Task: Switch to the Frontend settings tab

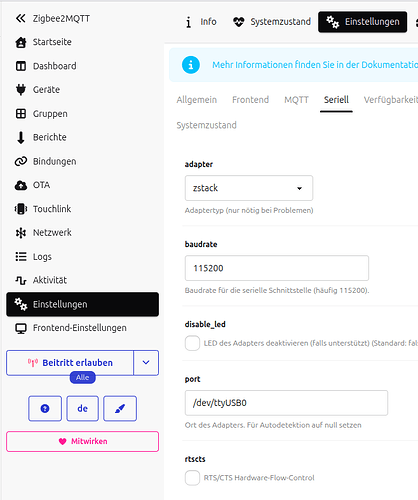Action: tap(251, 100)
